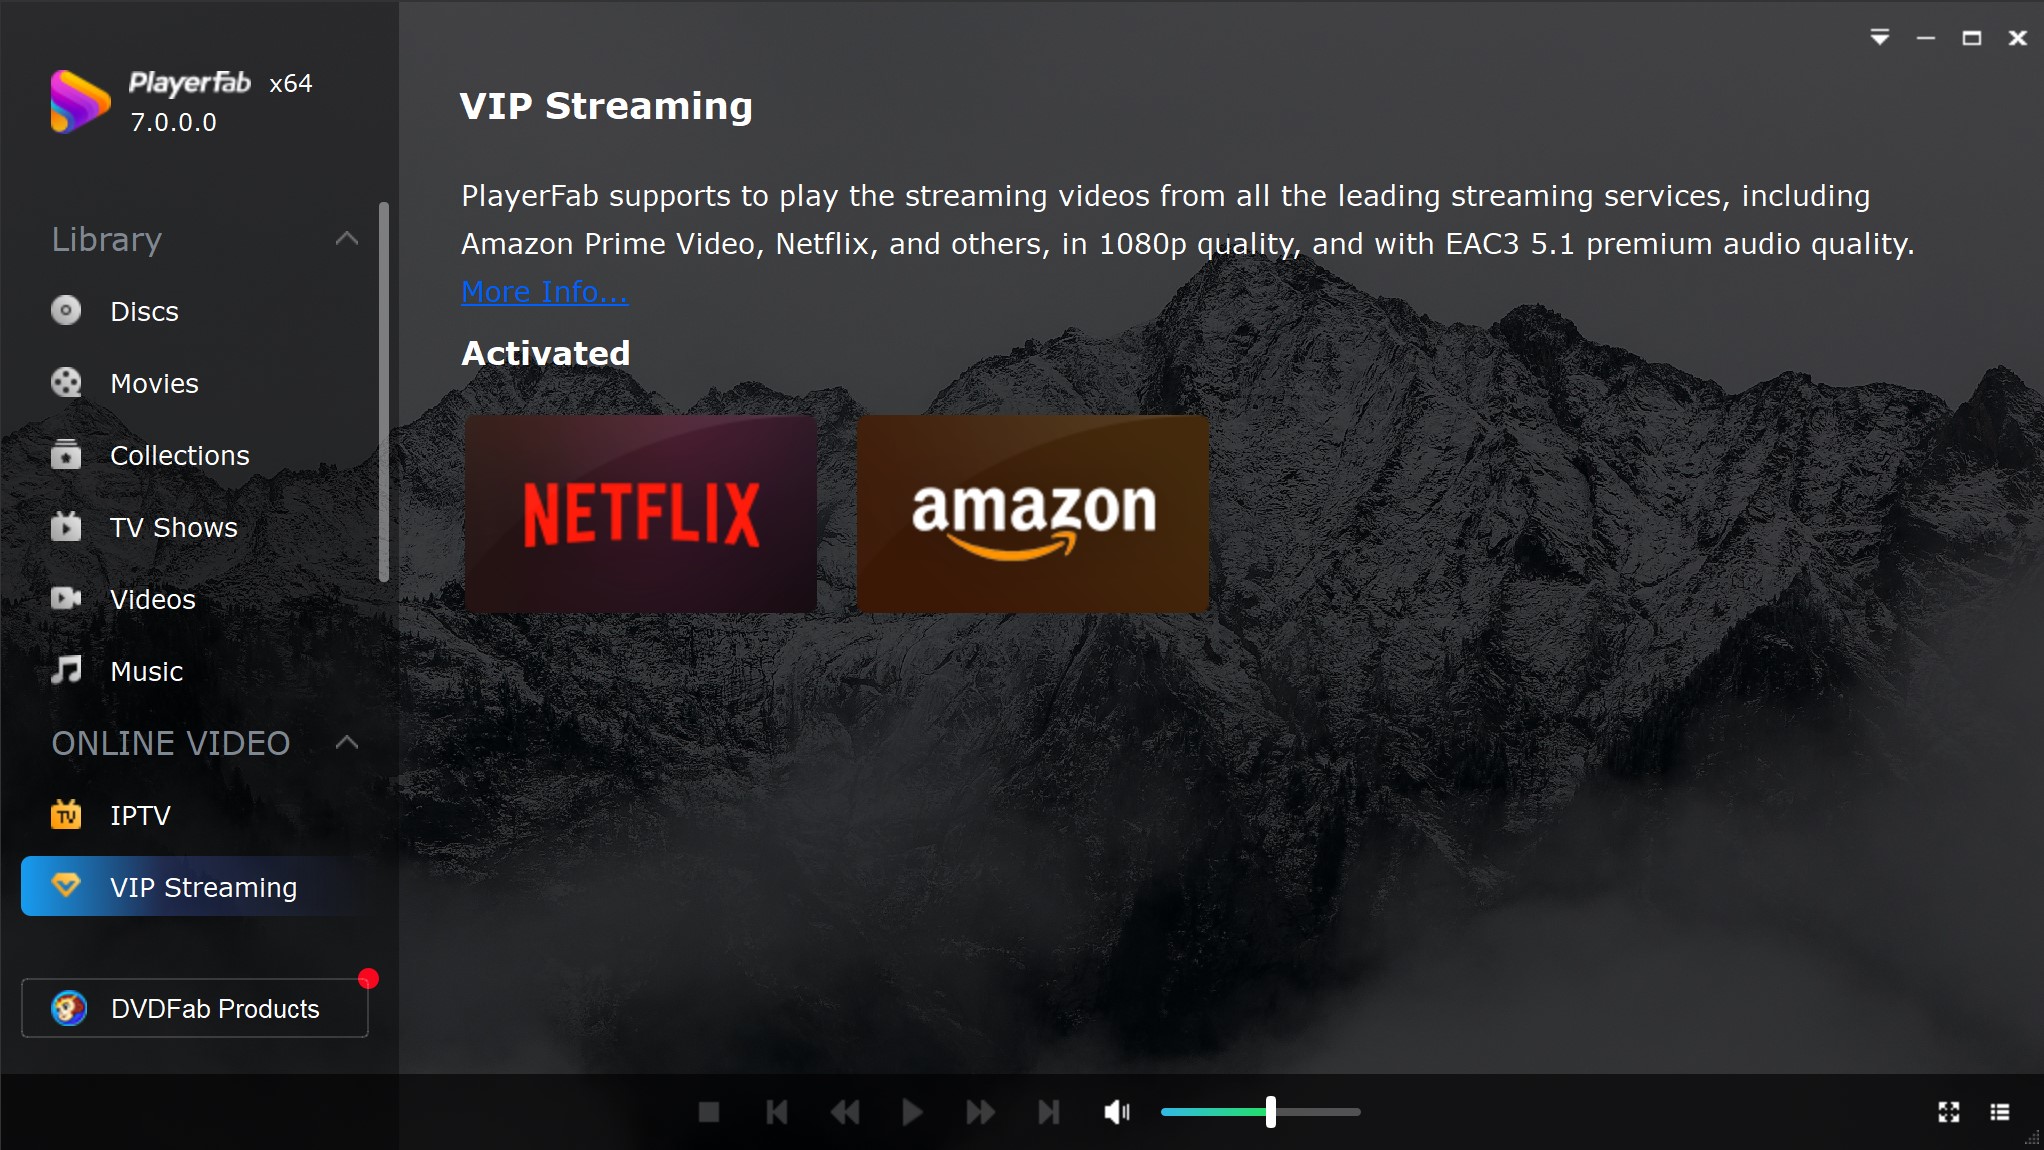This screenshot has width=2044, height=1150.
Task: Click the IPTV online video icon
Action: (x=67, y=816)
